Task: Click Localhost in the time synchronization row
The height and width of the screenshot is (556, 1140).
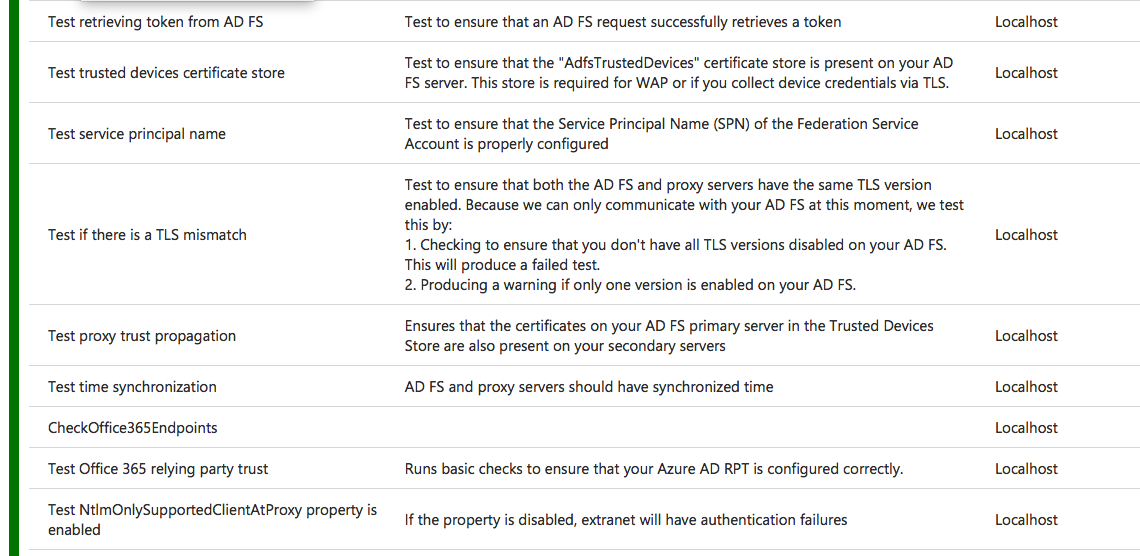Action: 1026,387
